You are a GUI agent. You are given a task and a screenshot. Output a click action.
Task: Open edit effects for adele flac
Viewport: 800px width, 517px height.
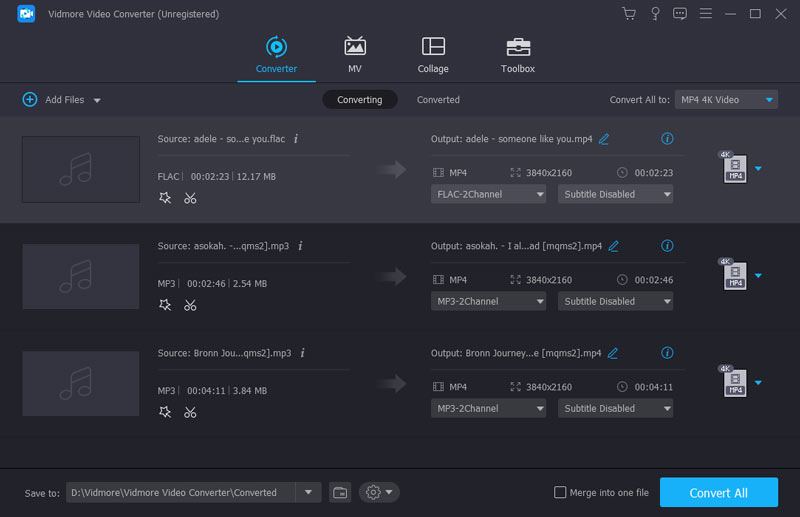(x=165, y=198)
